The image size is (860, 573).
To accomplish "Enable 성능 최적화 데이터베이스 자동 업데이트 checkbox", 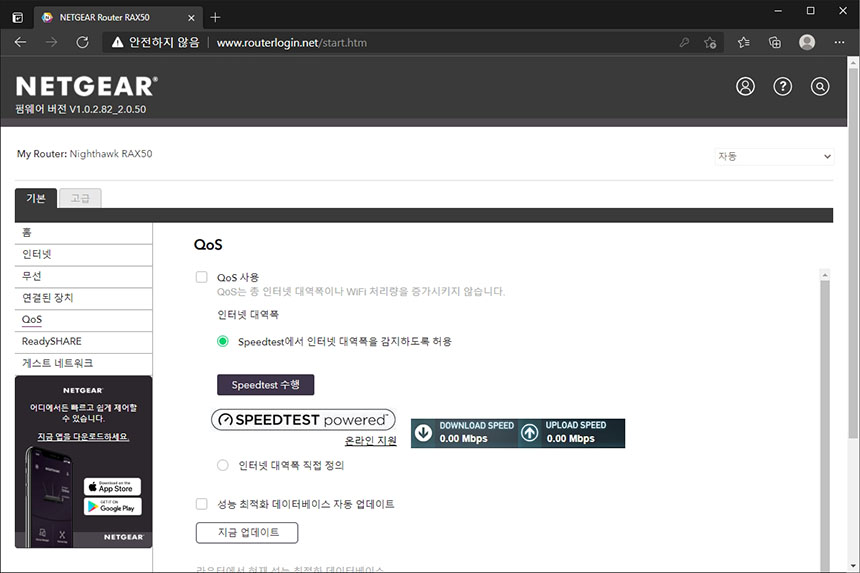I will [202, 503].
